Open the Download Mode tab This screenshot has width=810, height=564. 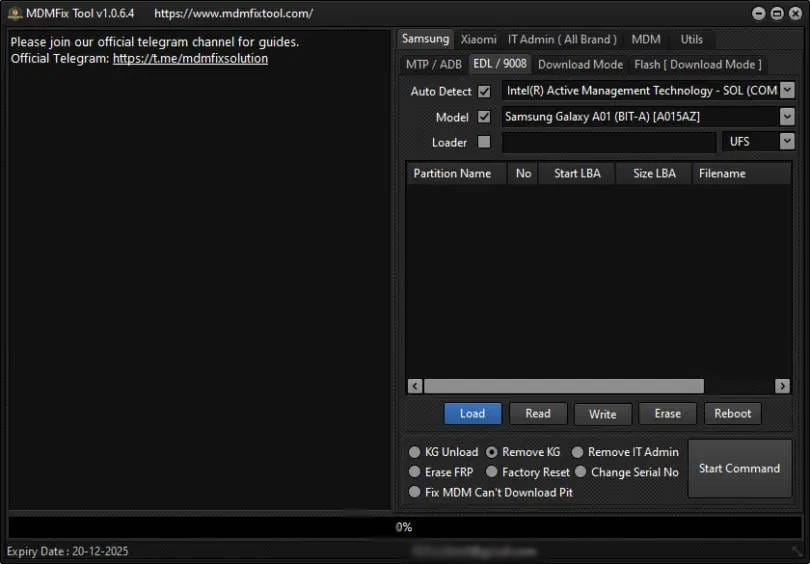(580, 64)
